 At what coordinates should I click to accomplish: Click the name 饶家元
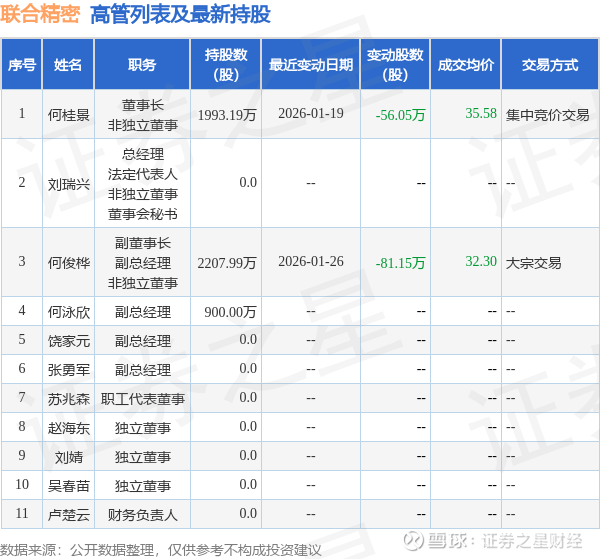(x=68, y=341)
